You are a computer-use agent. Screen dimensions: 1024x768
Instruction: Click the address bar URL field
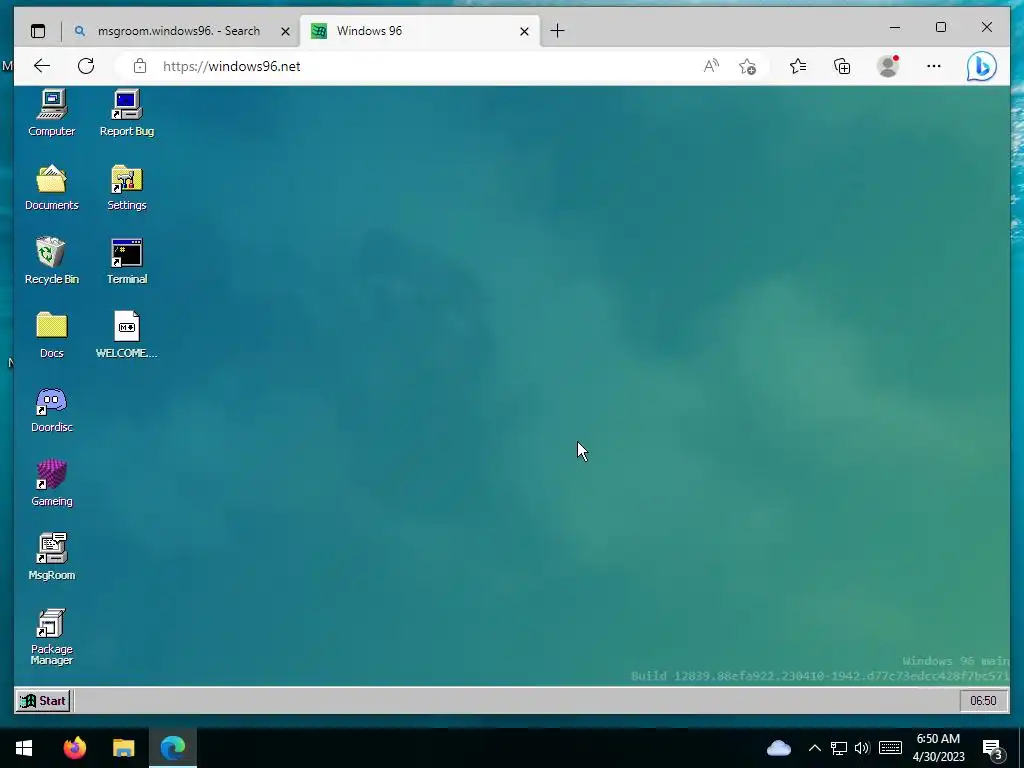[x=418, y=66]
